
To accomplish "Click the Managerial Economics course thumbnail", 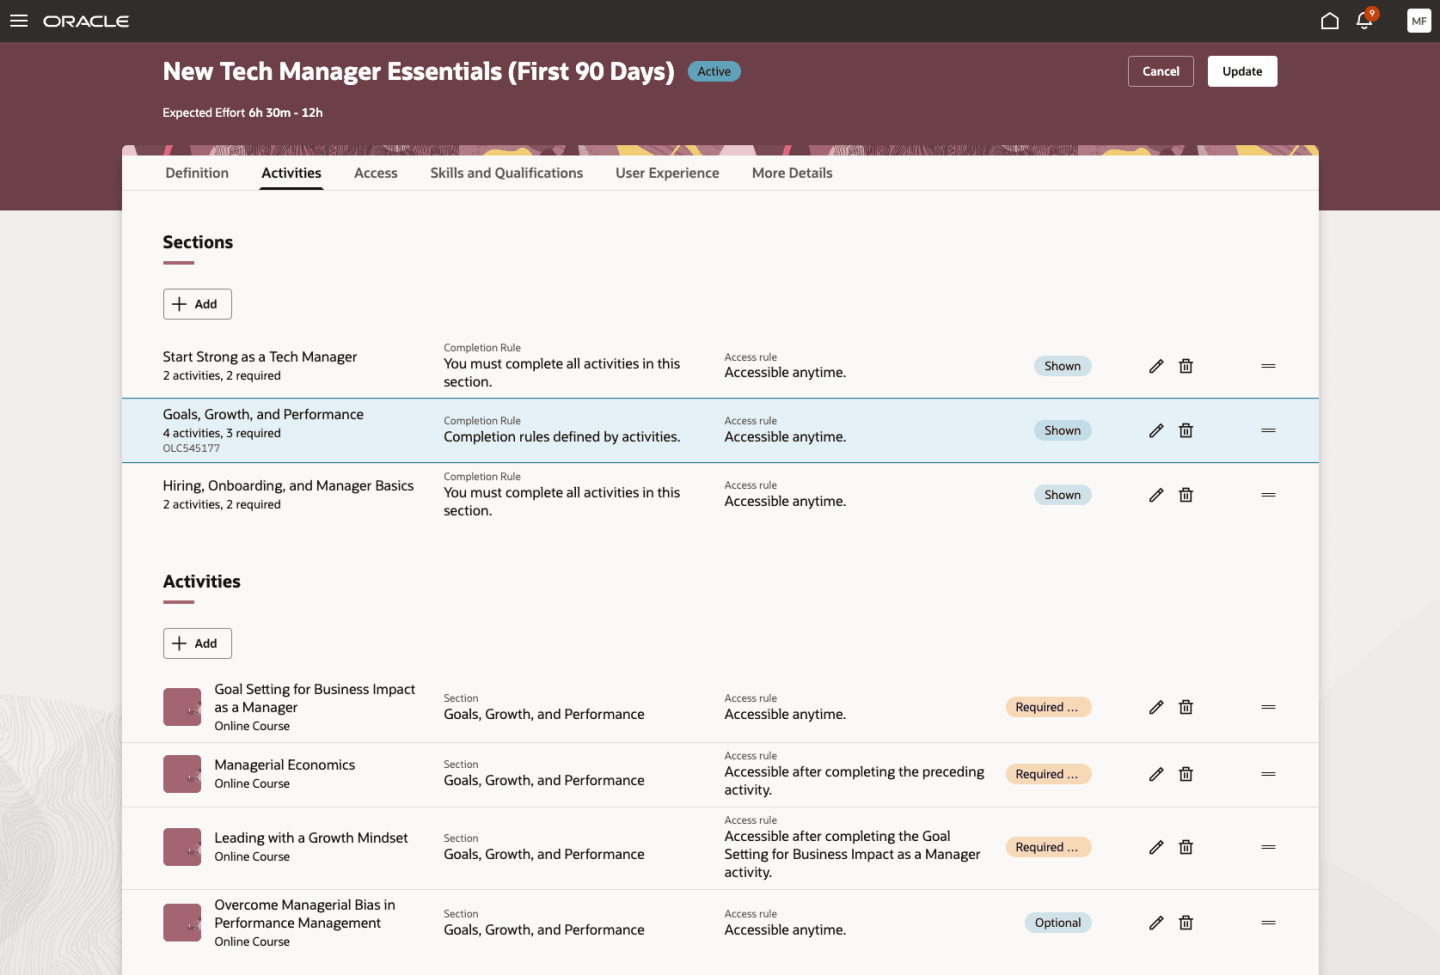I will click(182, 774).
